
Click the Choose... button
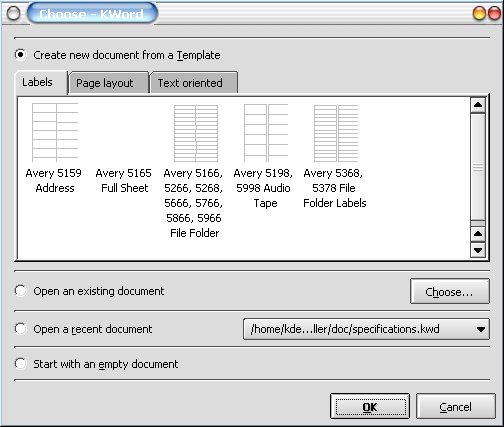pos(450,292)
